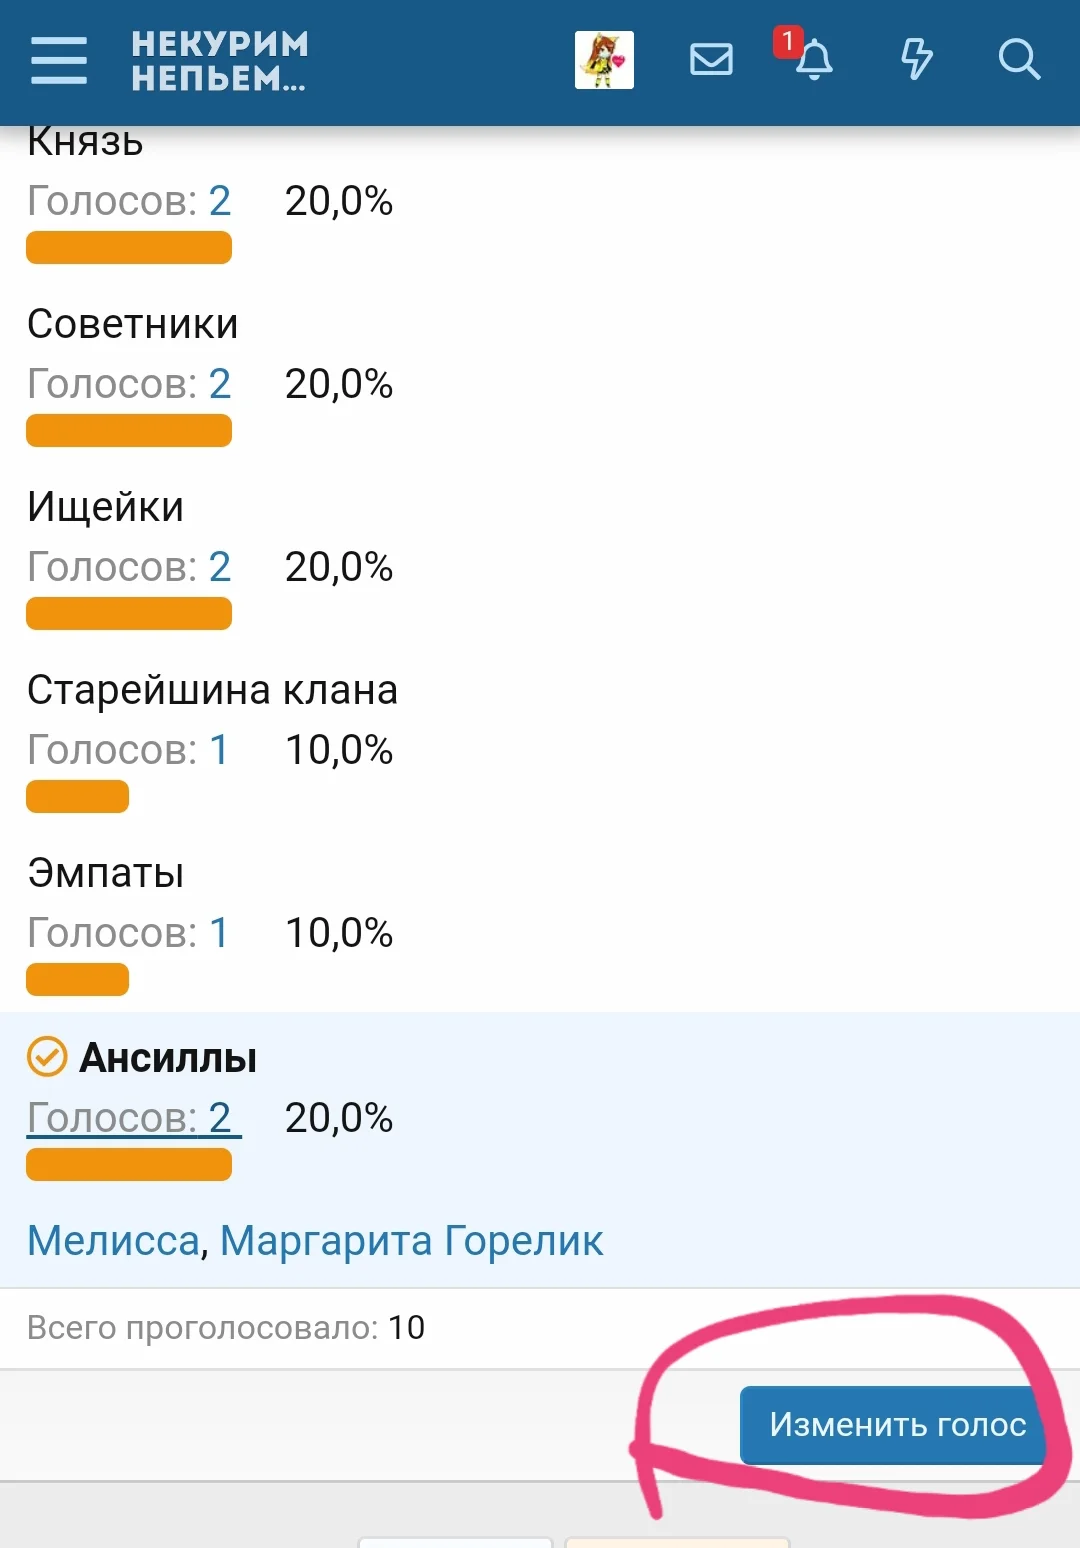
Task: Show voters for Советники option
Action: point(129,384)
